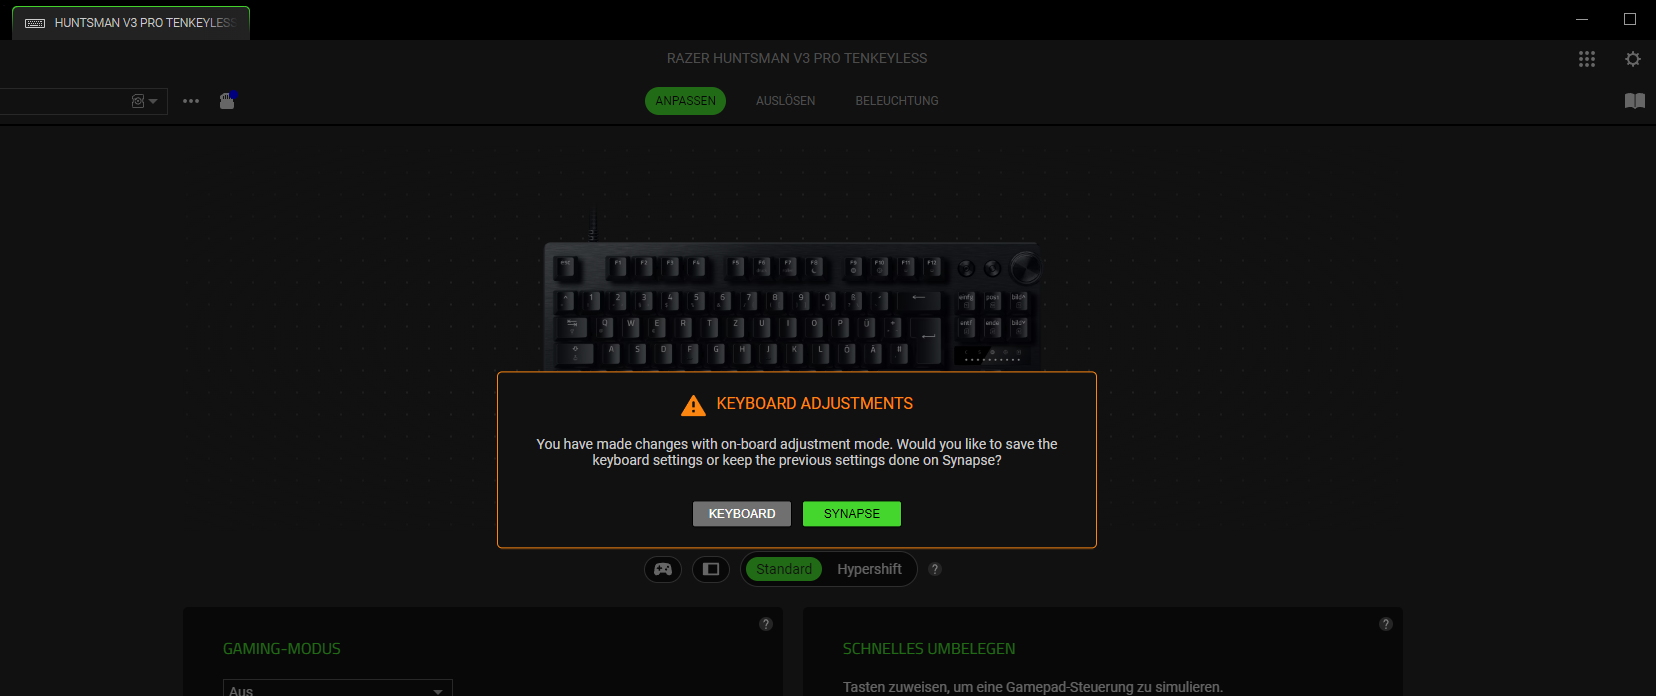
Task: Show help for Standard/Hypershift toggle
Action: pyautogui.click(x=935, y=569)
